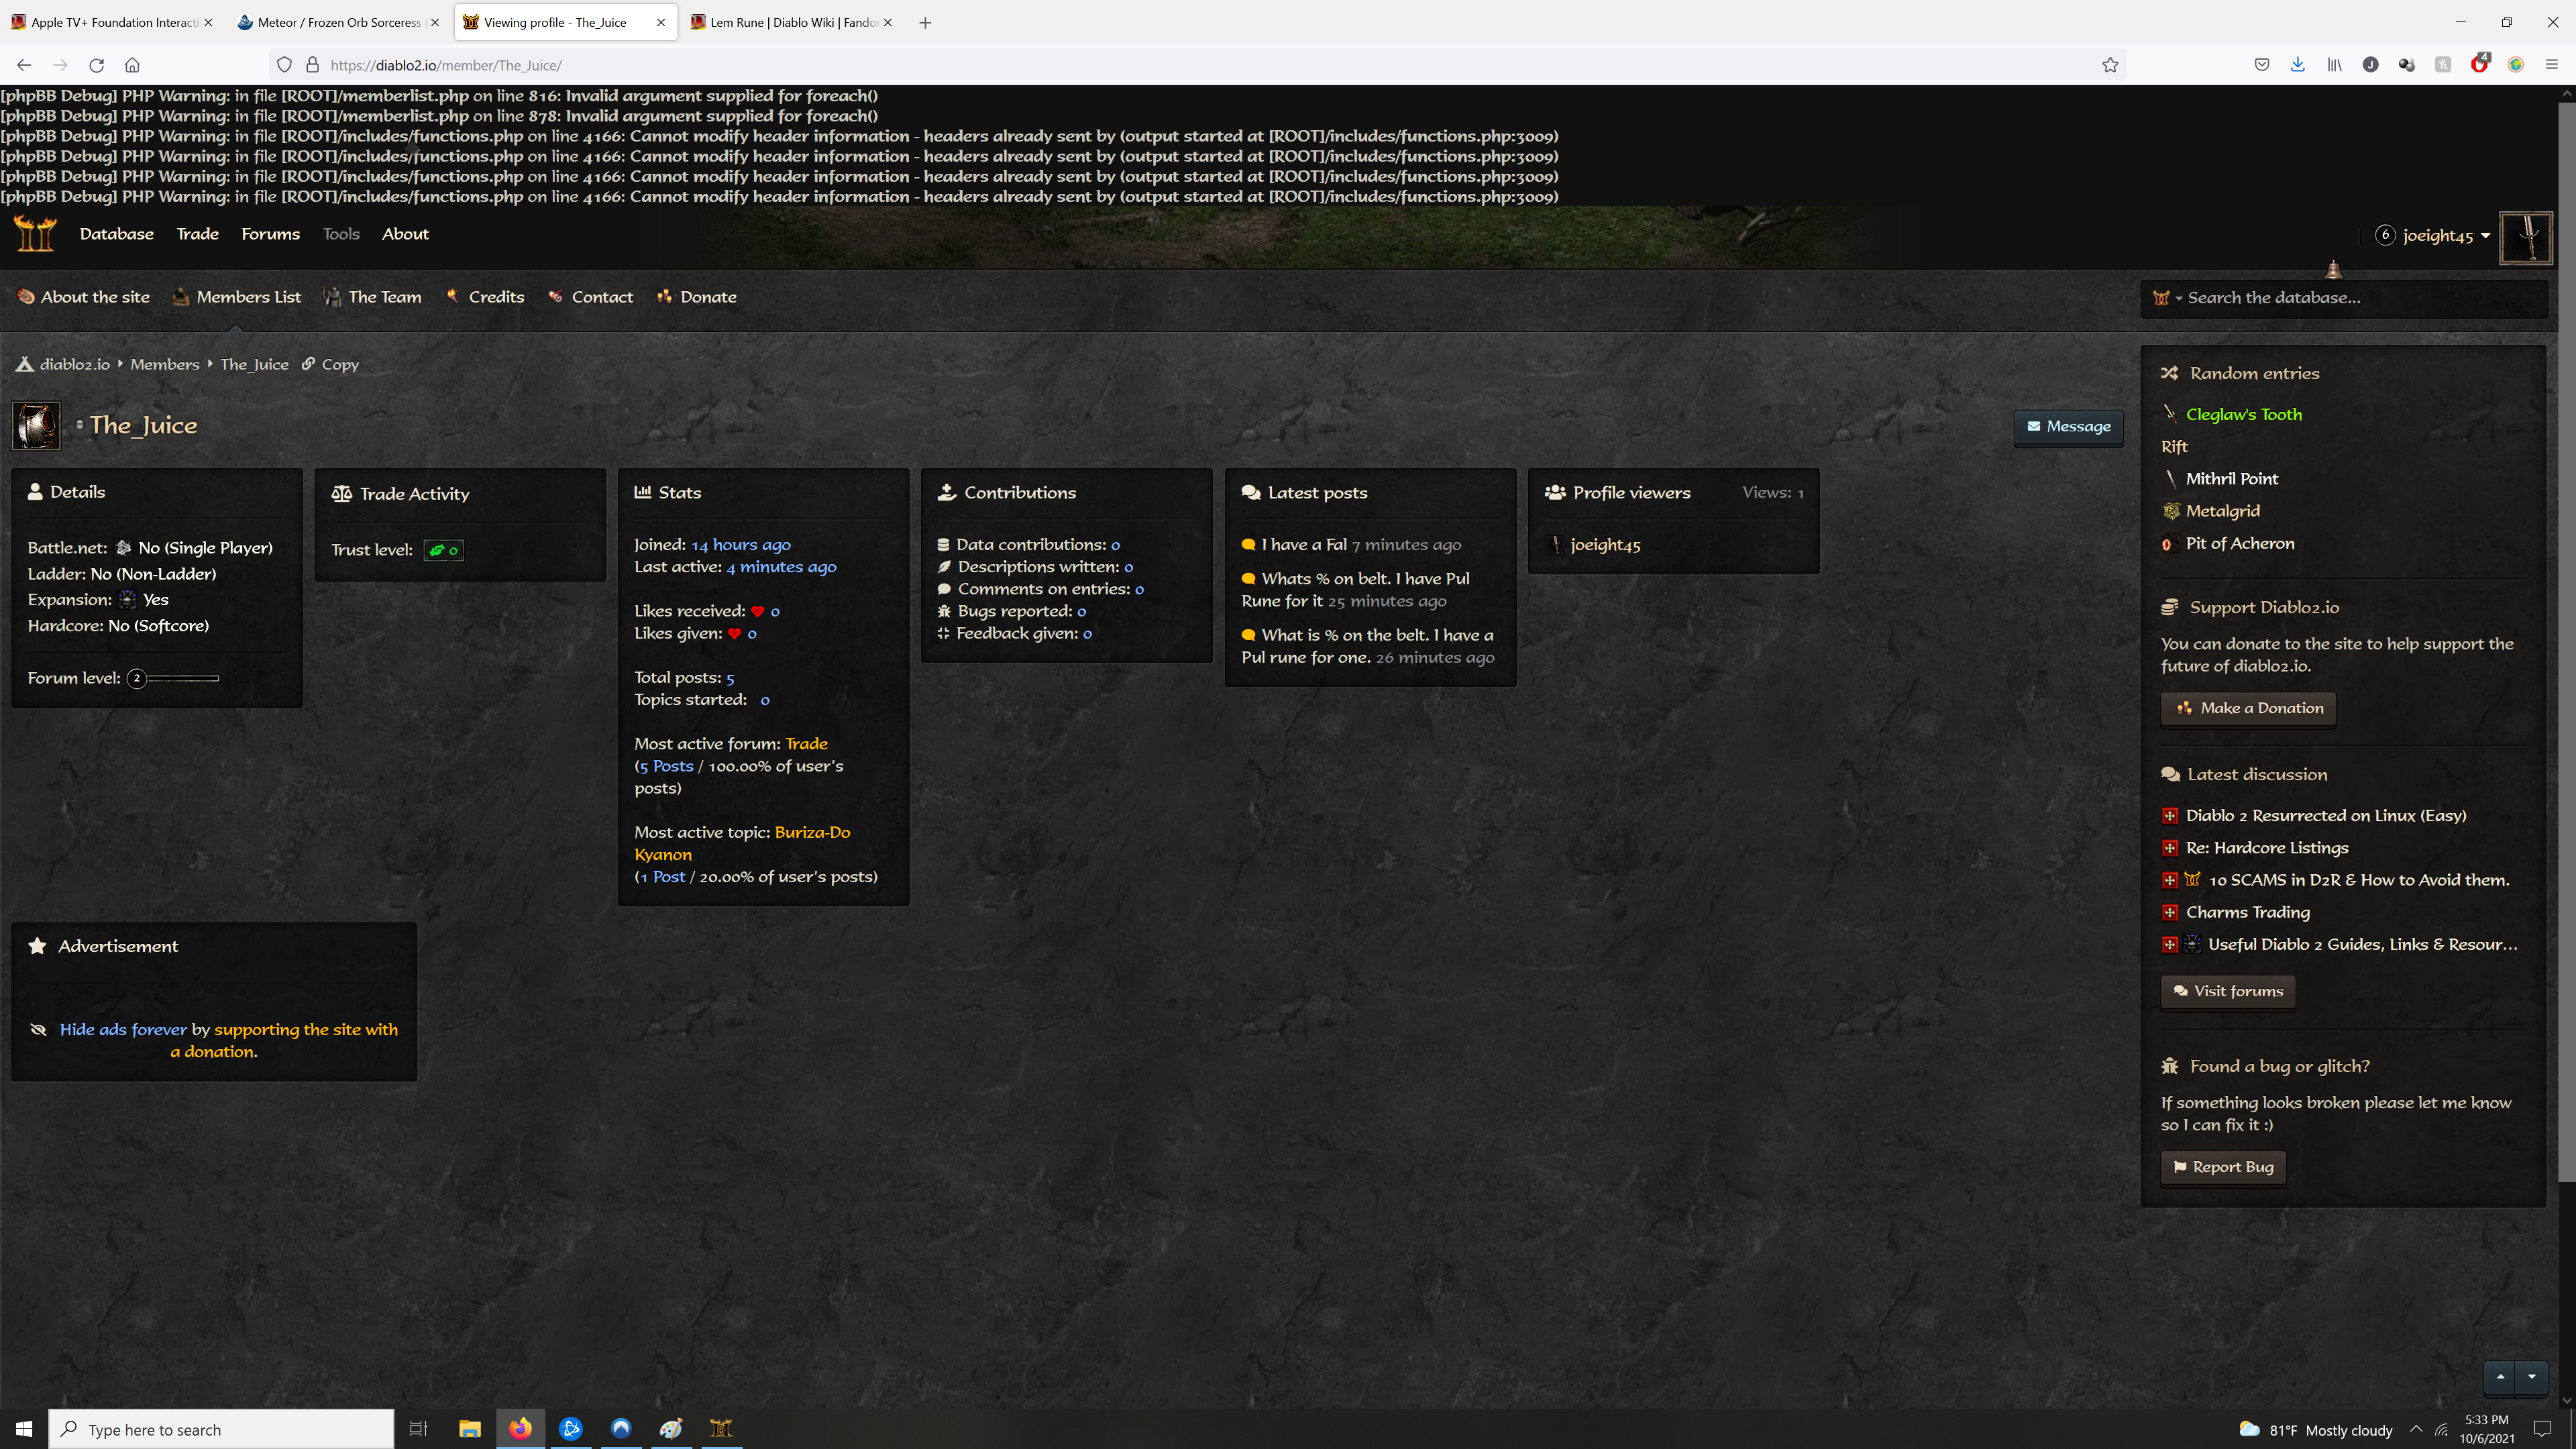Screen dimensions: 2576x1449
Task: Reload the page with the refresh icon
Action: [96, 65]
